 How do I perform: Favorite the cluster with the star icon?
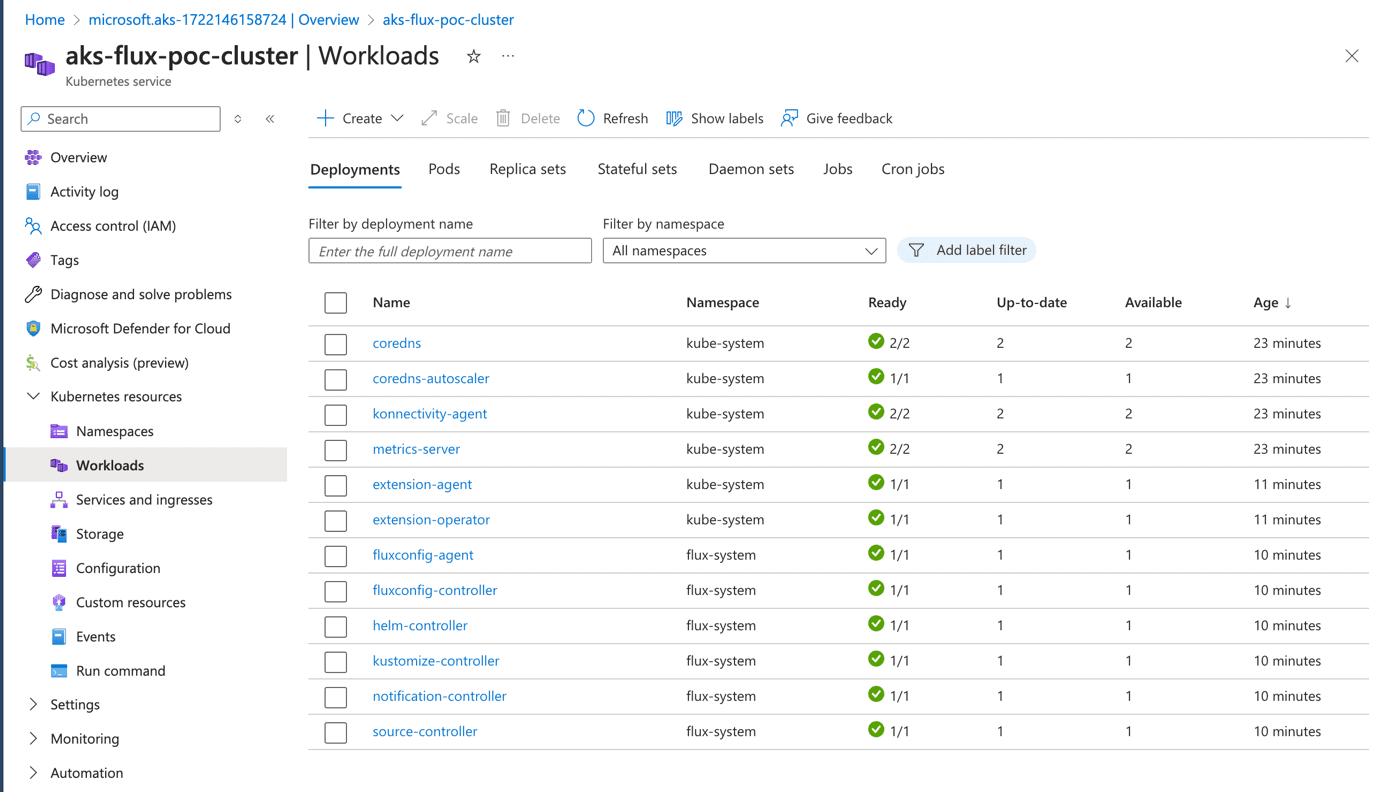pos(474,57)
